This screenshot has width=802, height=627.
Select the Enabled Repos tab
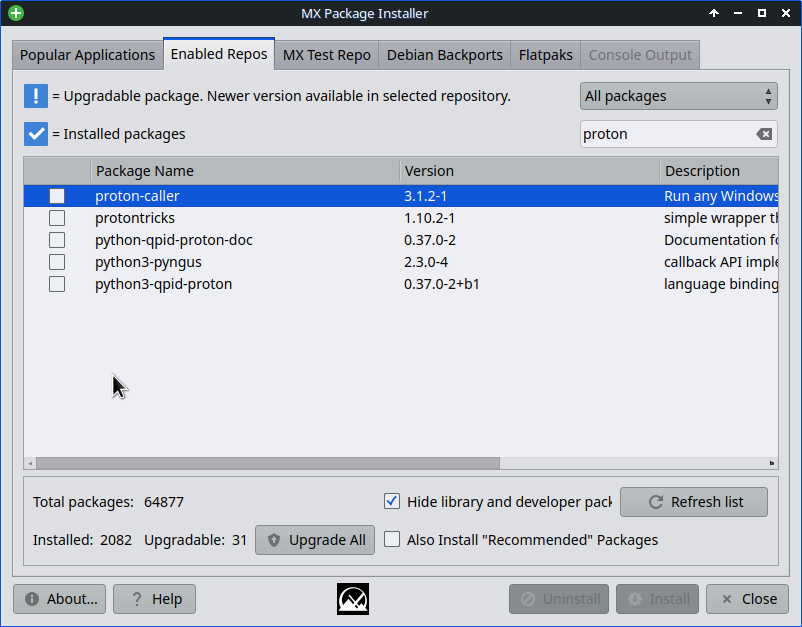point(219,54)
